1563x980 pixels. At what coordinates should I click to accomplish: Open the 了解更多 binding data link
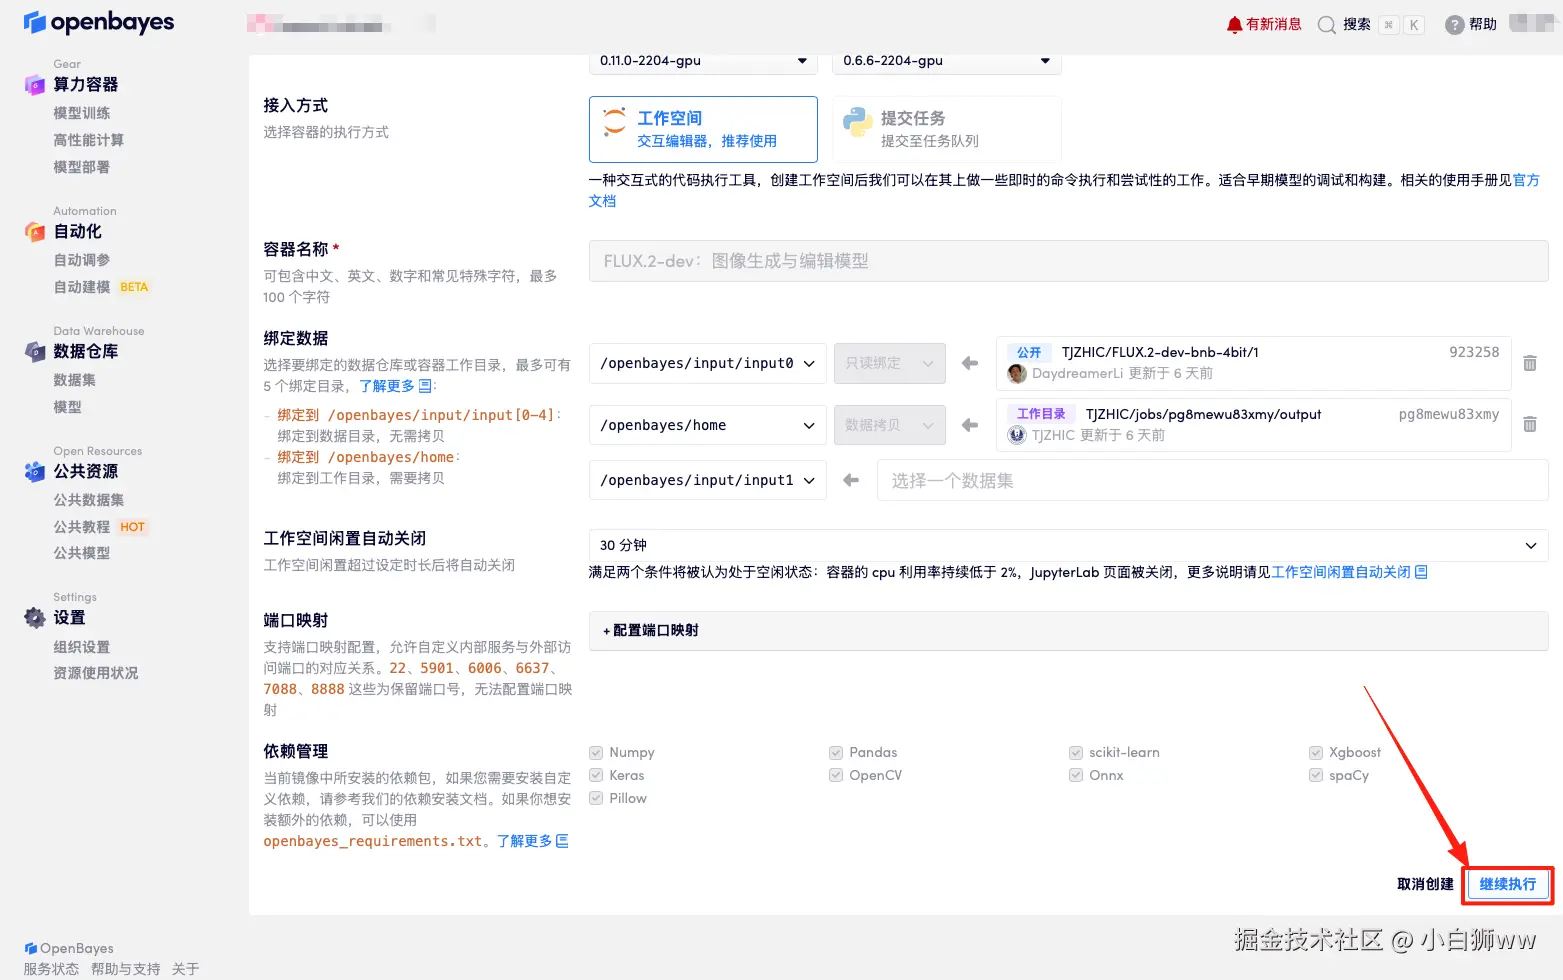[395, 386]
